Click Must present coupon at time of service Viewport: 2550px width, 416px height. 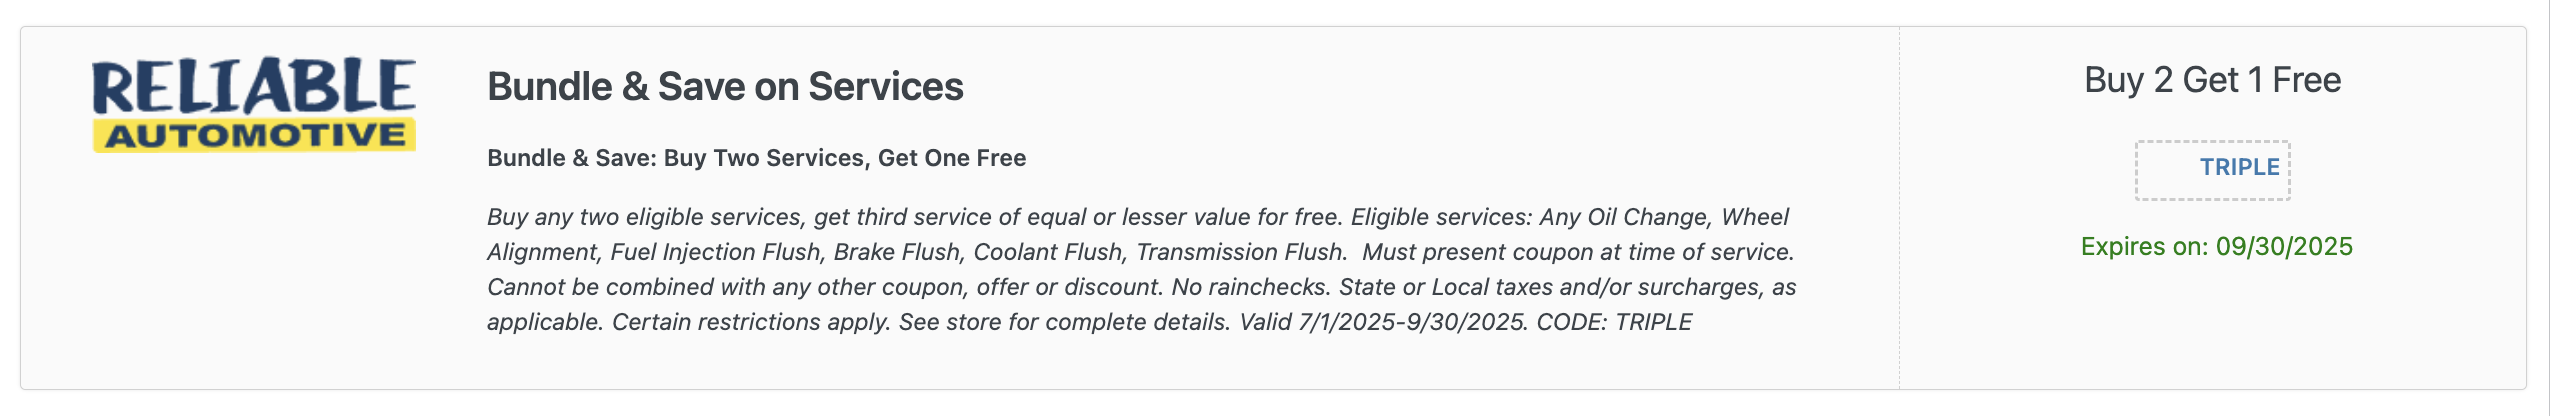1578,252
